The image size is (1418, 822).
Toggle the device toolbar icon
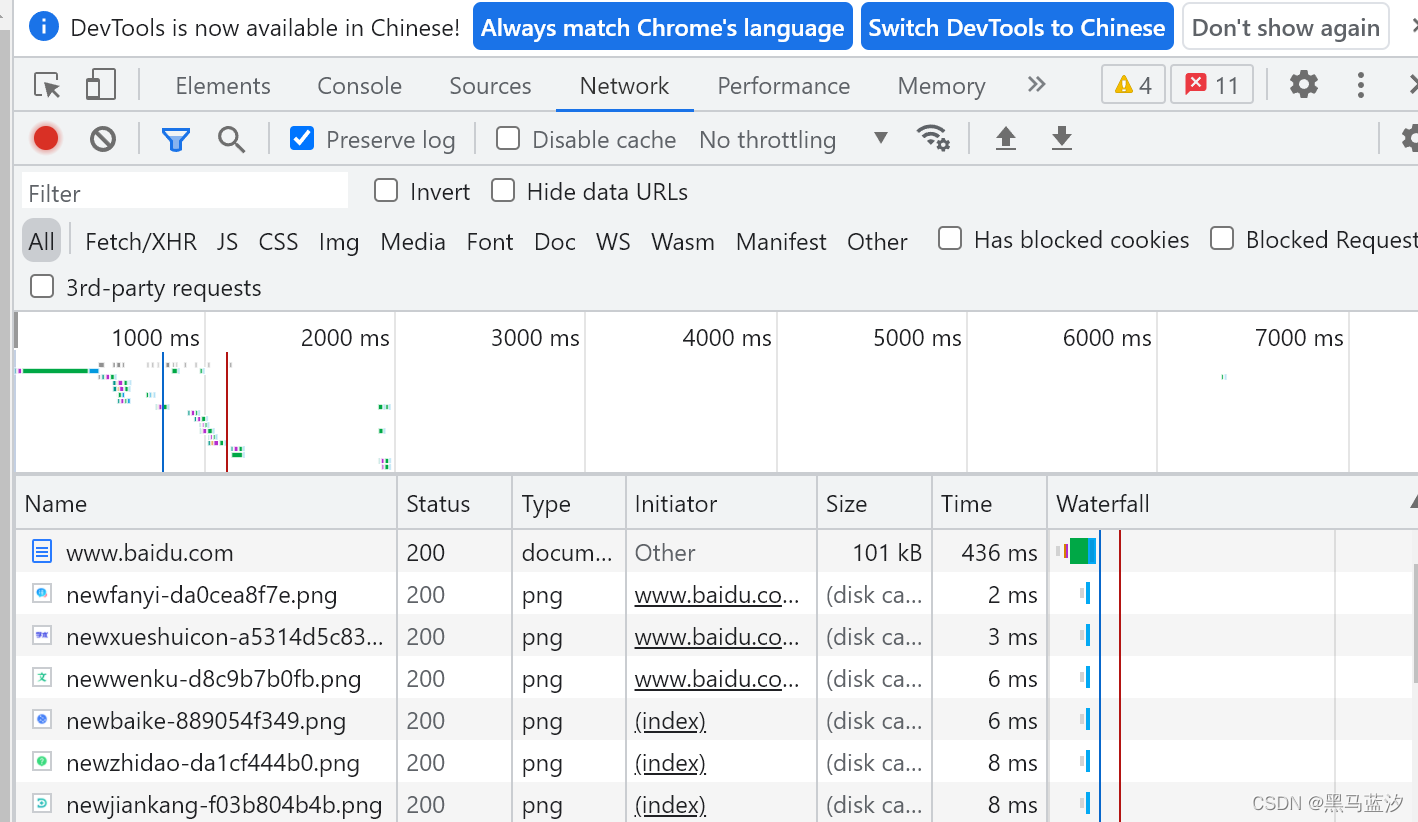[x=100, y=86]
